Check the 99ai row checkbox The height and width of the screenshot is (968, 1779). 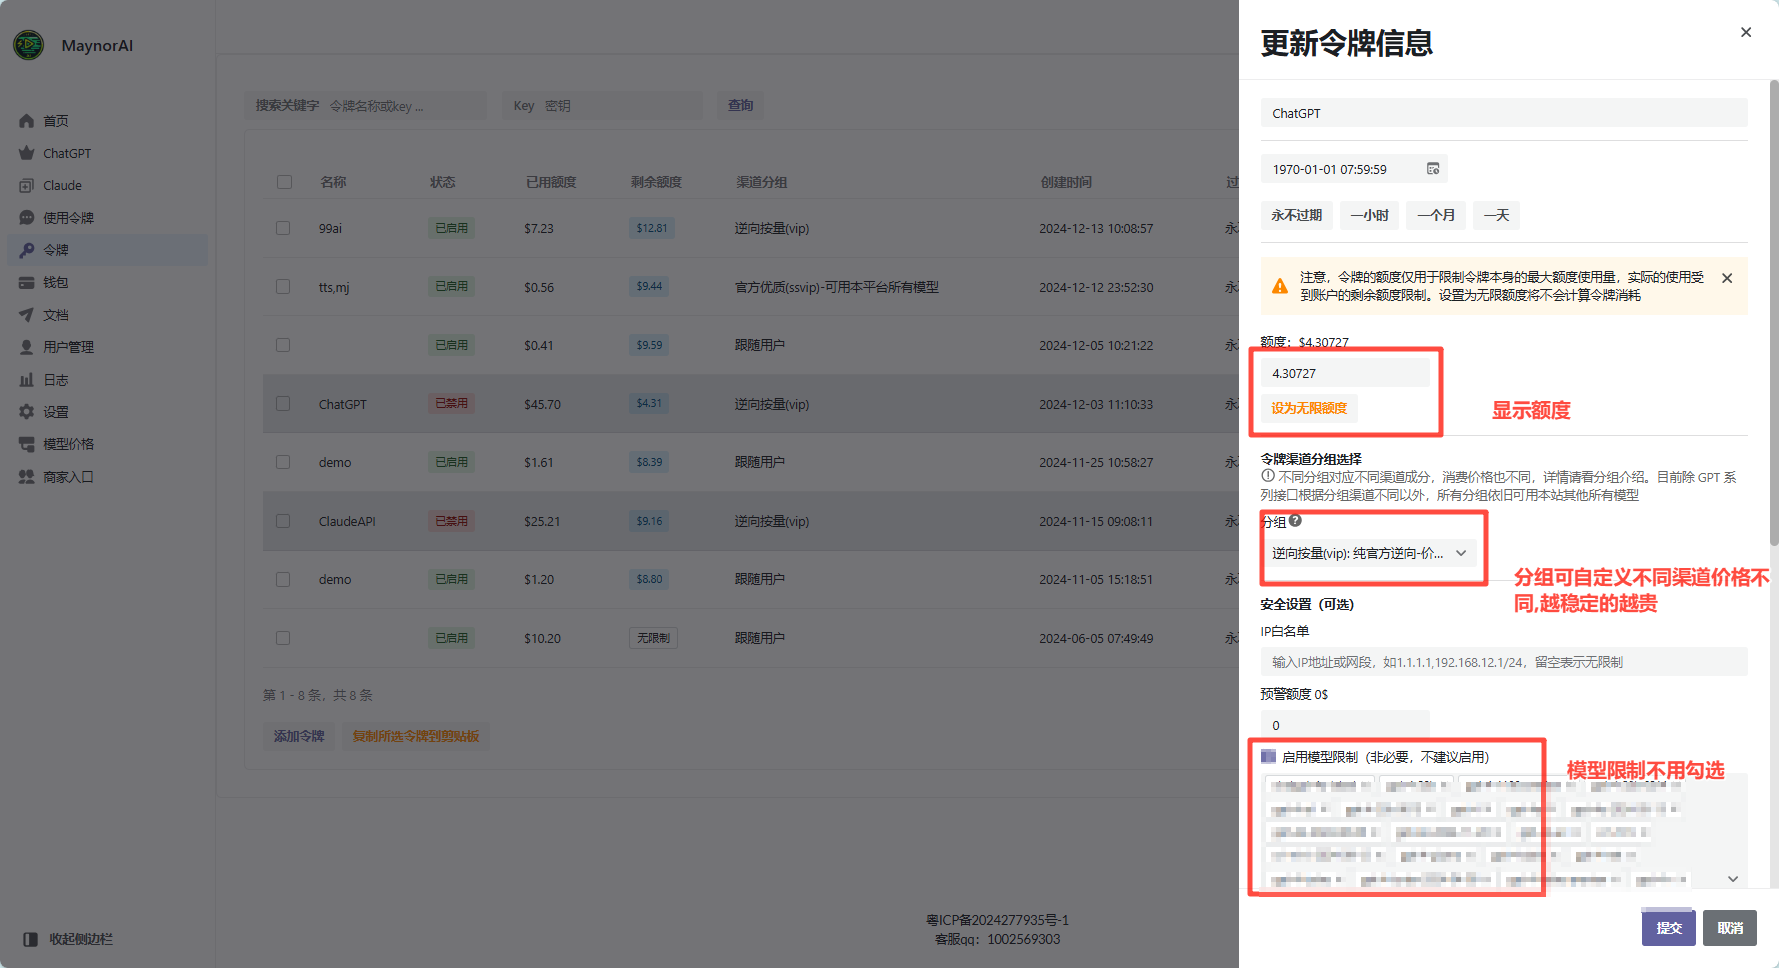click(283, 228)
